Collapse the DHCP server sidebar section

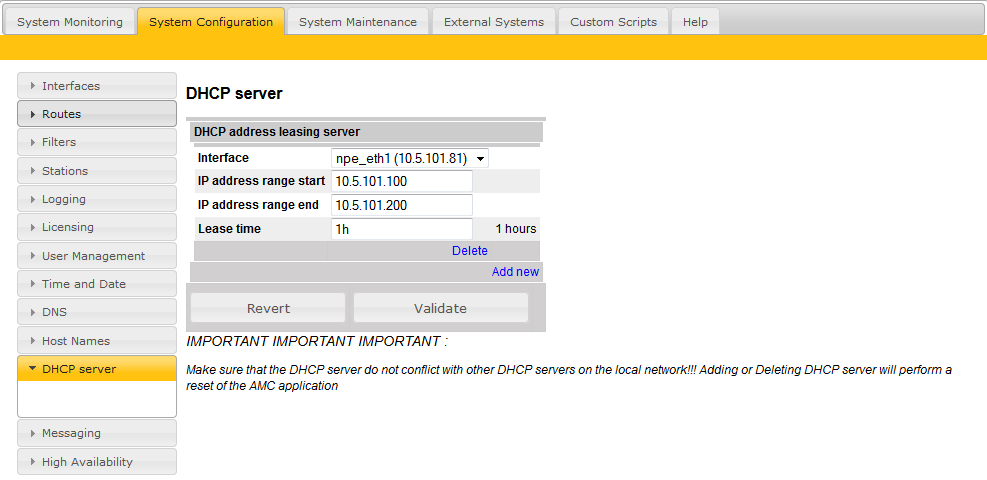96,369
